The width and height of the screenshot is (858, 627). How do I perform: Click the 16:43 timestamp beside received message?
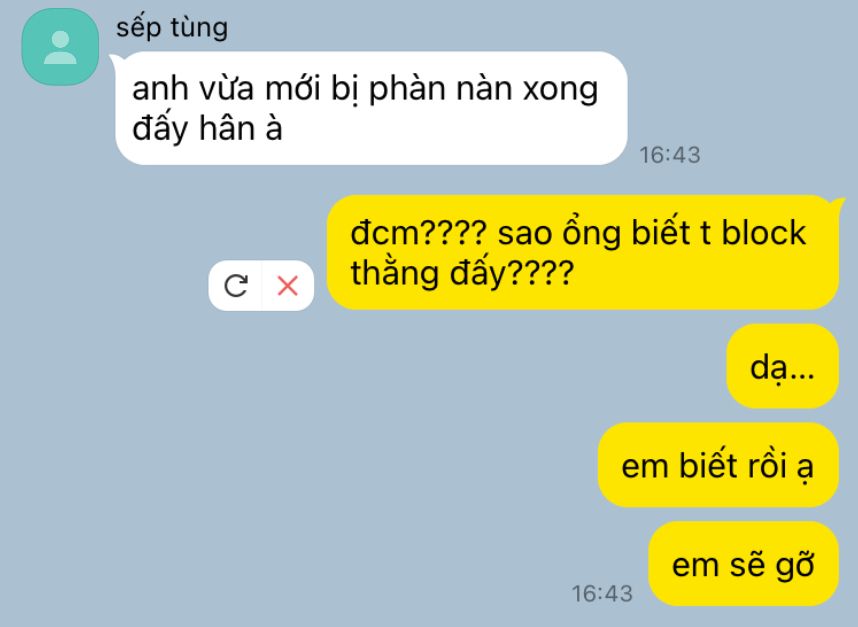[670, 155]
